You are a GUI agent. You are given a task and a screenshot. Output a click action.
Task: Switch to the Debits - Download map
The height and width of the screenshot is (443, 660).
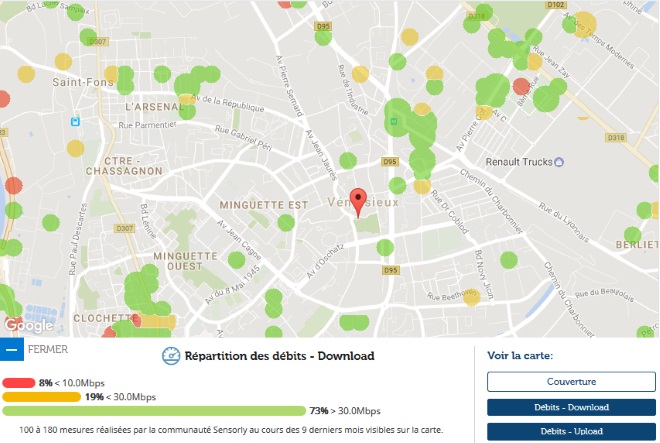click(x=571, y=407)
